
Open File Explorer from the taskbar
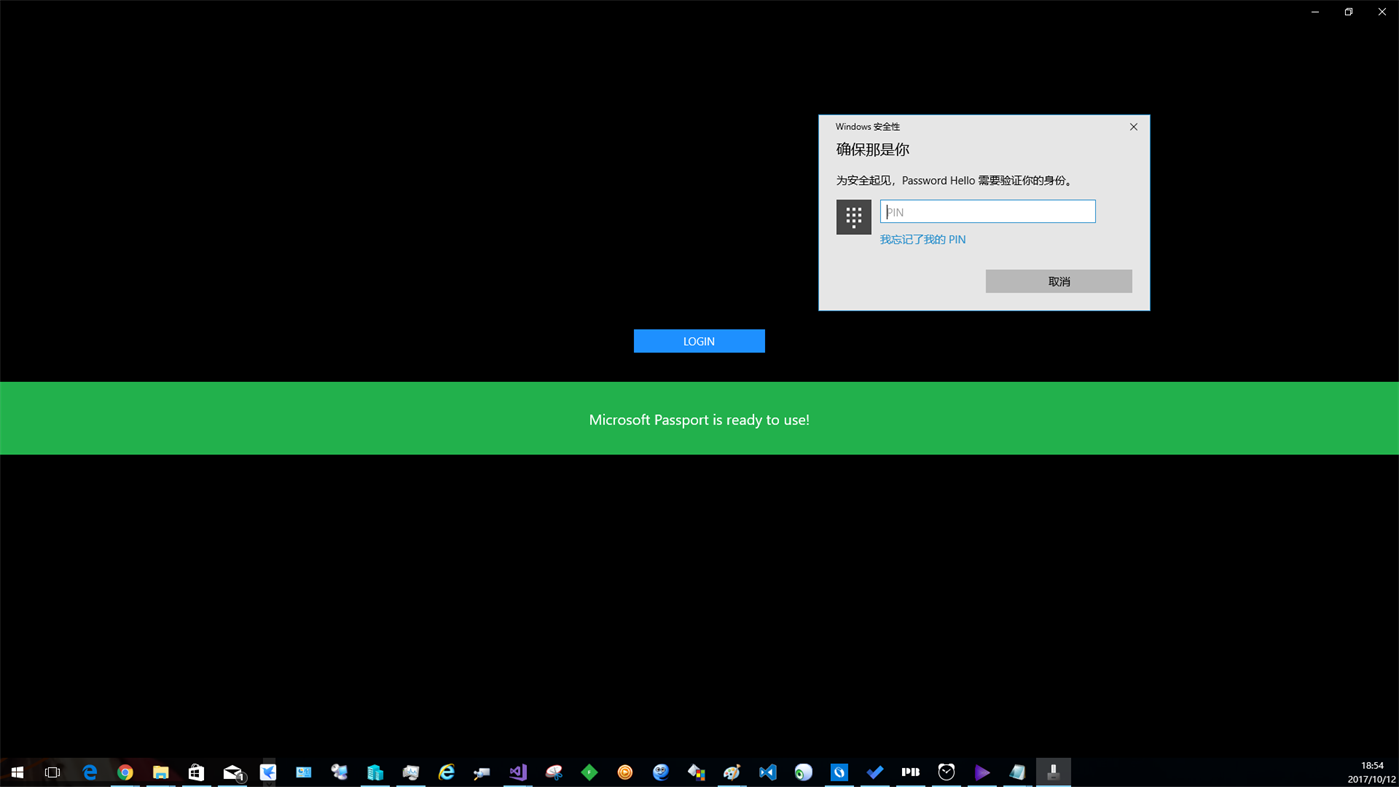tap(160, 772)
